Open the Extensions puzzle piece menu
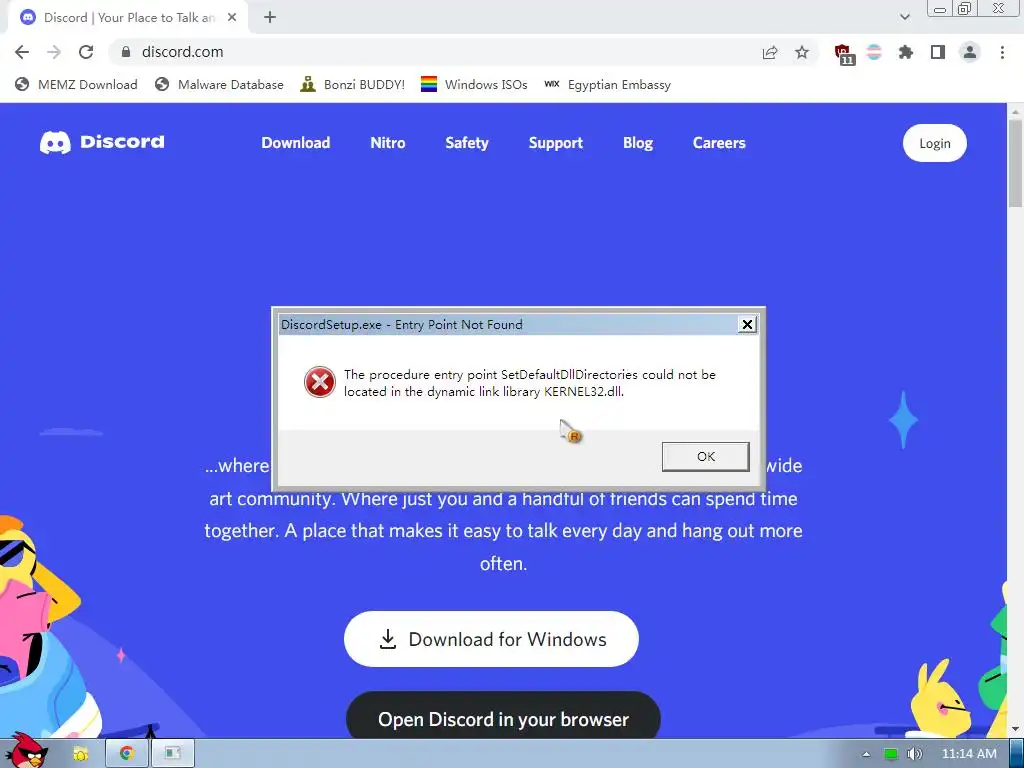This screenshot has width=1024, height=768. coord(906,52)
